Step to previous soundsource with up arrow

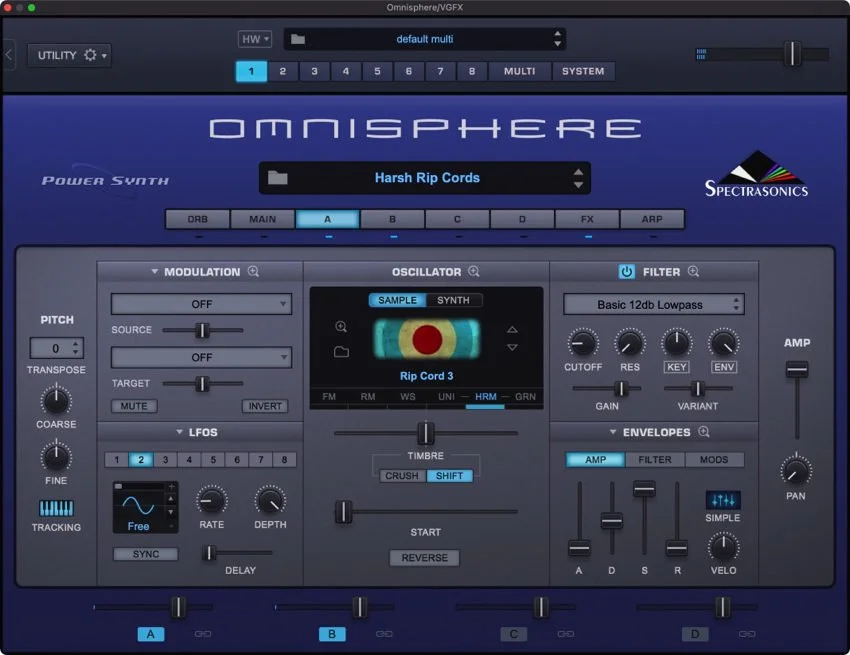pyautogui.click(x=512, y=330)
